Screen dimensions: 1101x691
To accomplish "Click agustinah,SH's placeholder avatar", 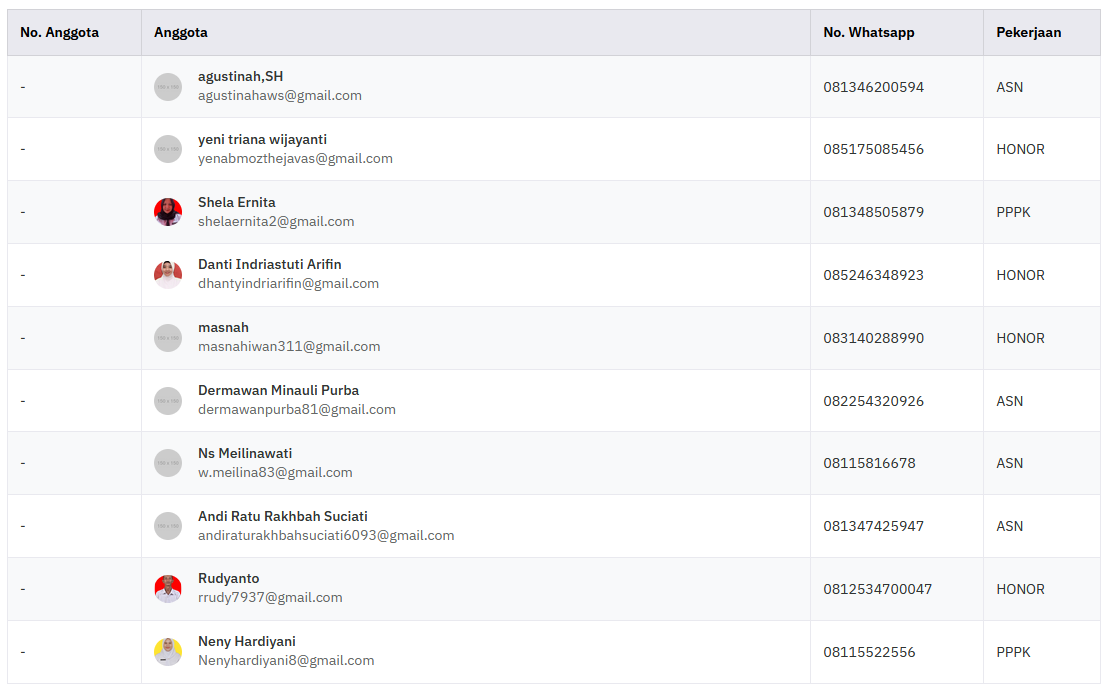I will (168, 87).
